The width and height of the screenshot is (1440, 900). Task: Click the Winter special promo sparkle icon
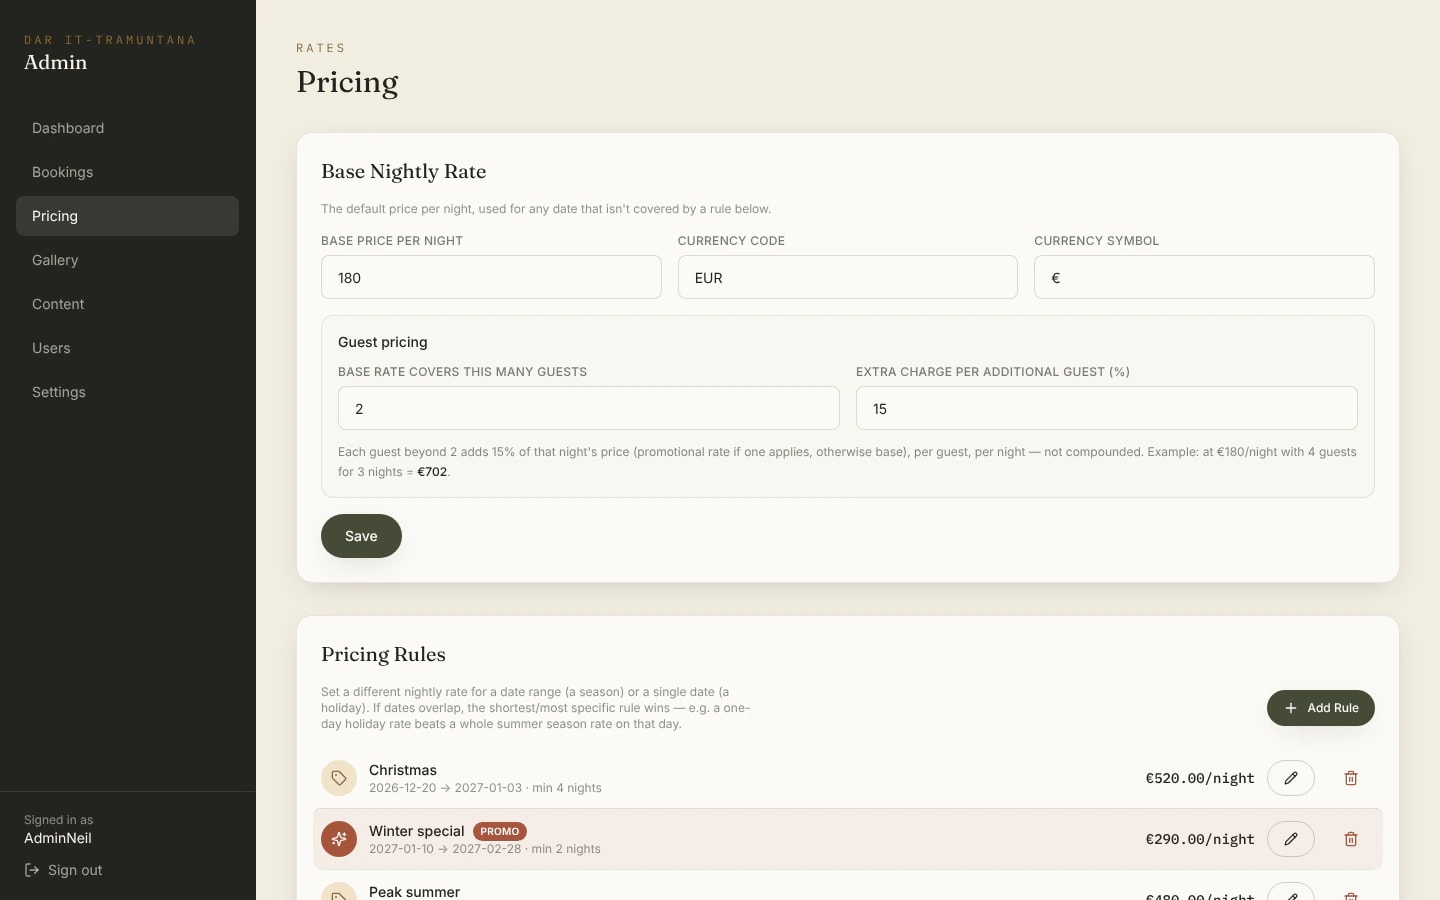[339, 839]
